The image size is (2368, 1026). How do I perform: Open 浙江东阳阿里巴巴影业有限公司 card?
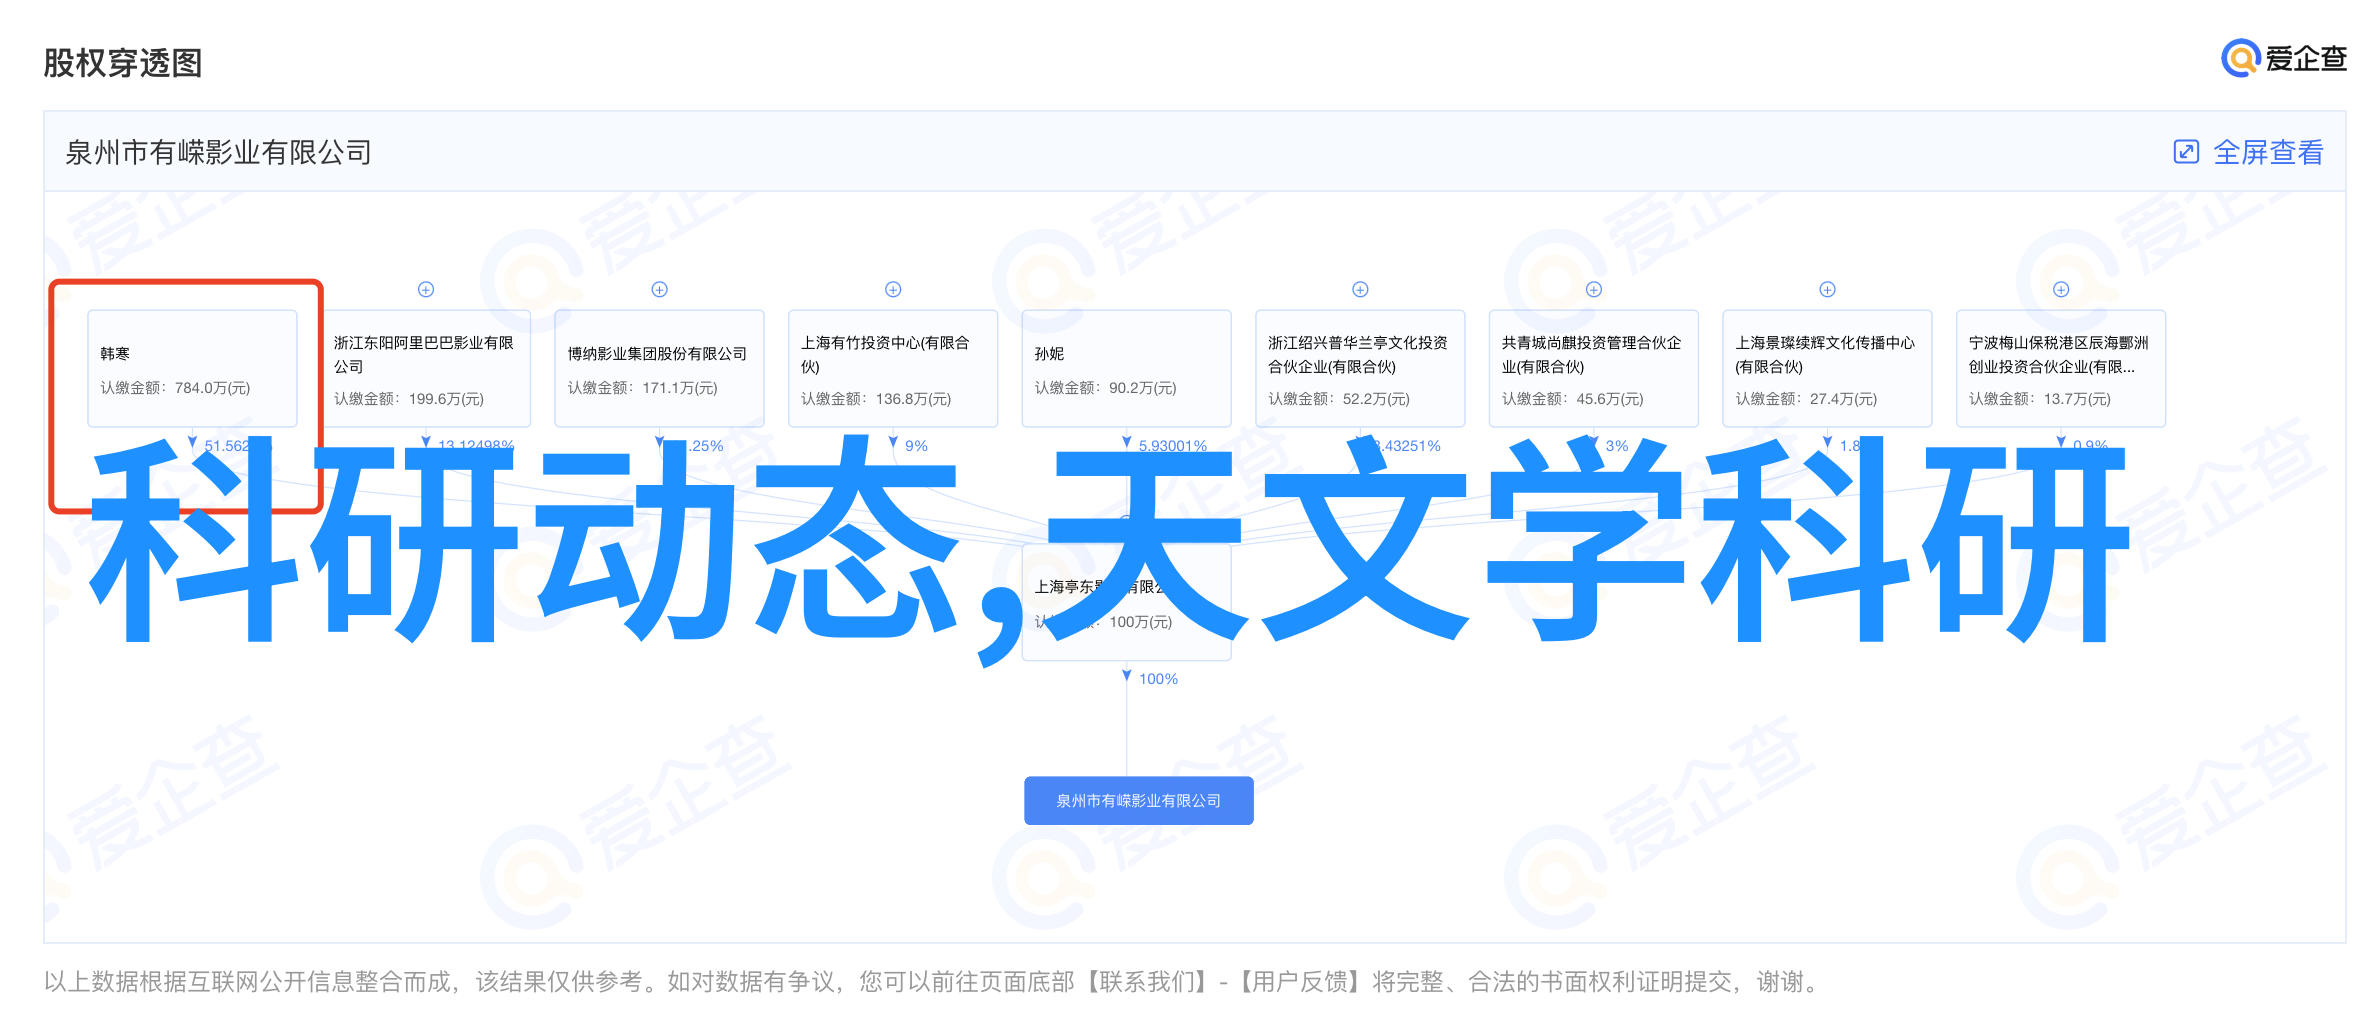[x=426, y=369]
